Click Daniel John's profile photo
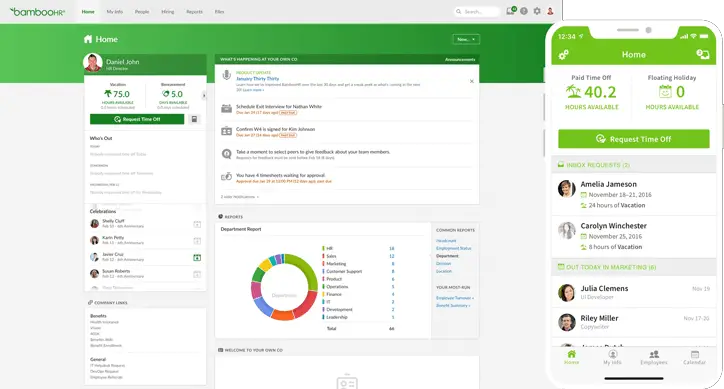The width and height of the screenshot is (724, 389). click(x=93, y=63)
